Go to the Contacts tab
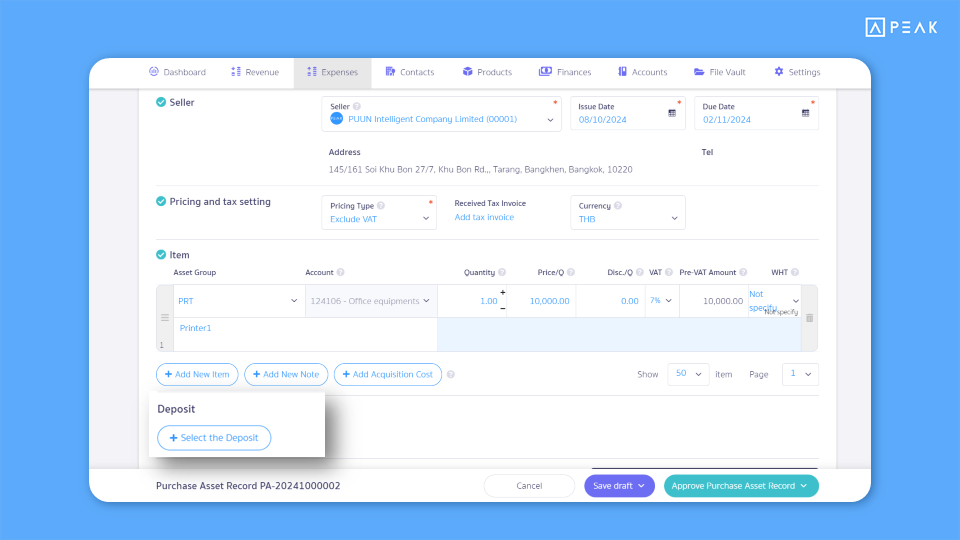Screen dimensions: 960x540 [x=410, y=72]
